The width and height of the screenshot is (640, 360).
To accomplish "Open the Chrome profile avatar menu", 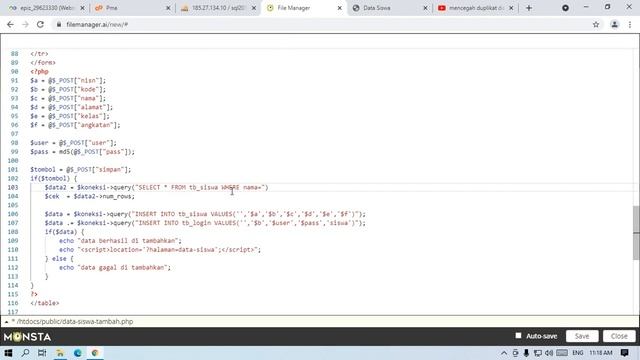I will click(614, 24).
